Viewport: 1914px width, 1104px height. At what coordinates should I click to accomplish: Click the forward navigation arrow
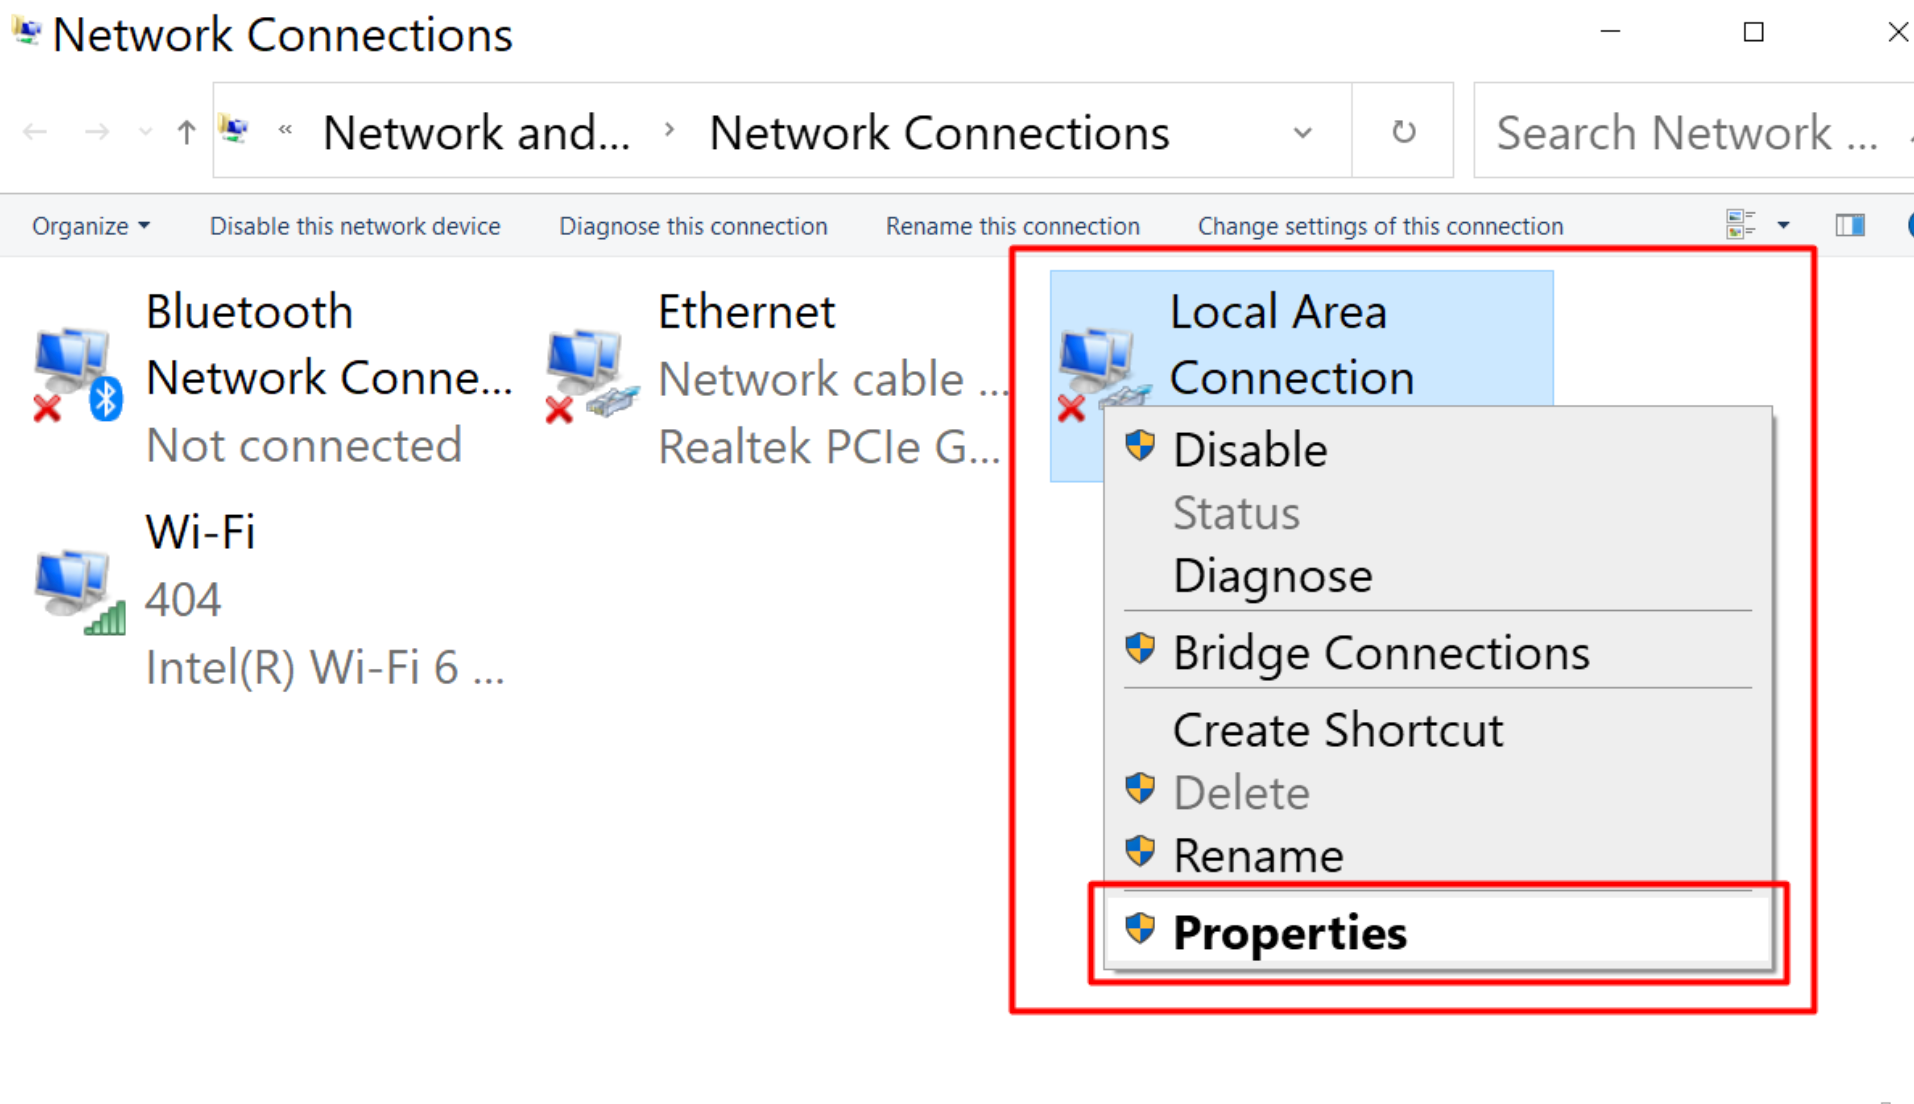[x=97, y=132]
